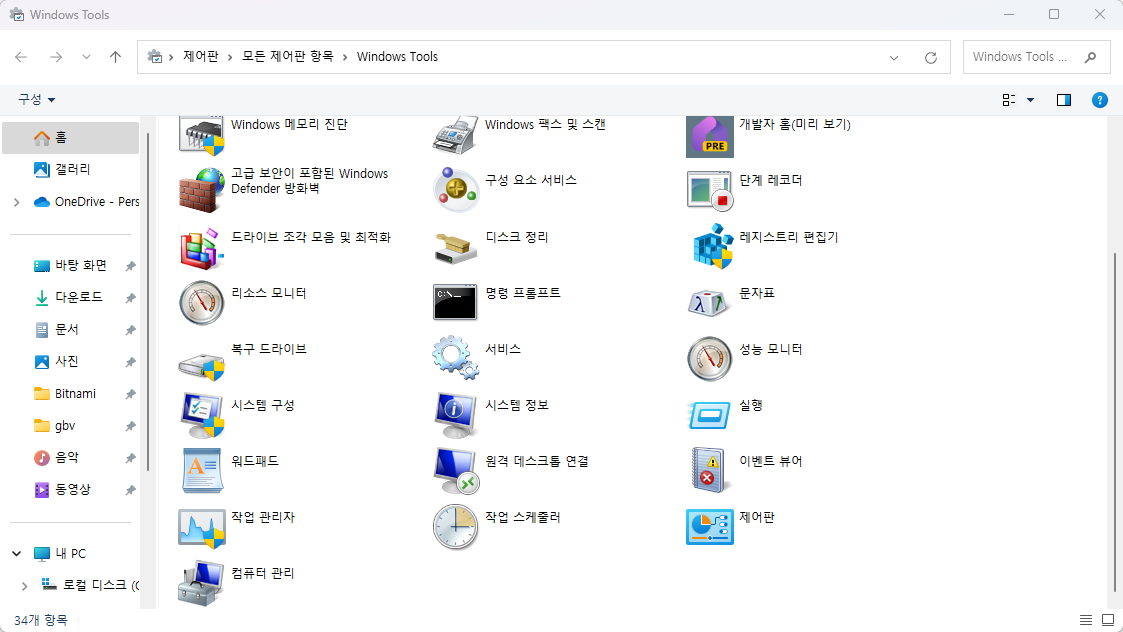This screenshot has width=1123, height=632.
Task: Select 홈 in navigation pane
Action: click(x=70, y=138)
